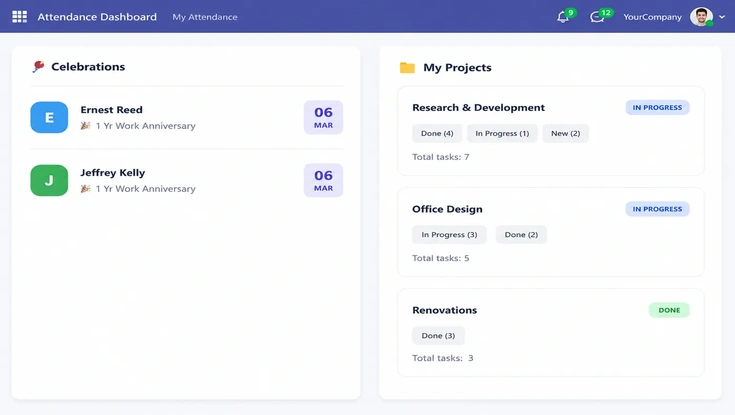Click Ernest Reed's 1 Yr Work Anniversary text

click(146, 126)
